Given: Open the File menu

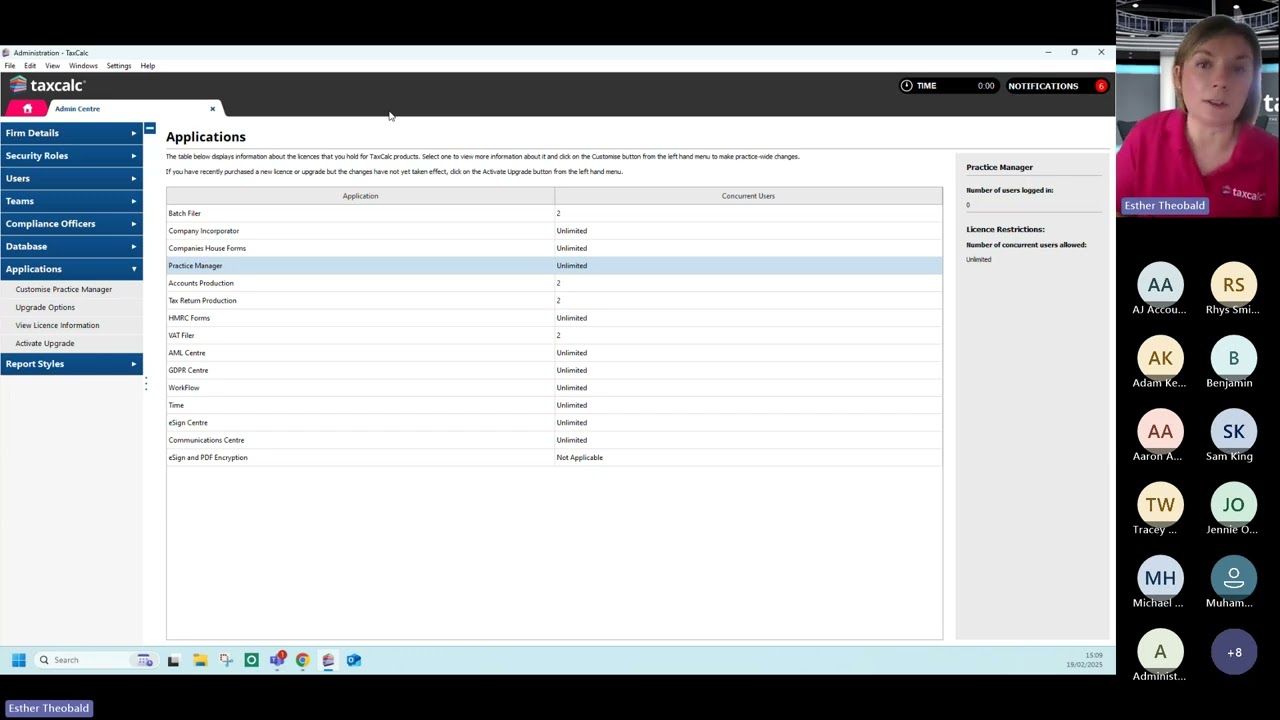Looking at the screenshot, I should tap(10, 66).
